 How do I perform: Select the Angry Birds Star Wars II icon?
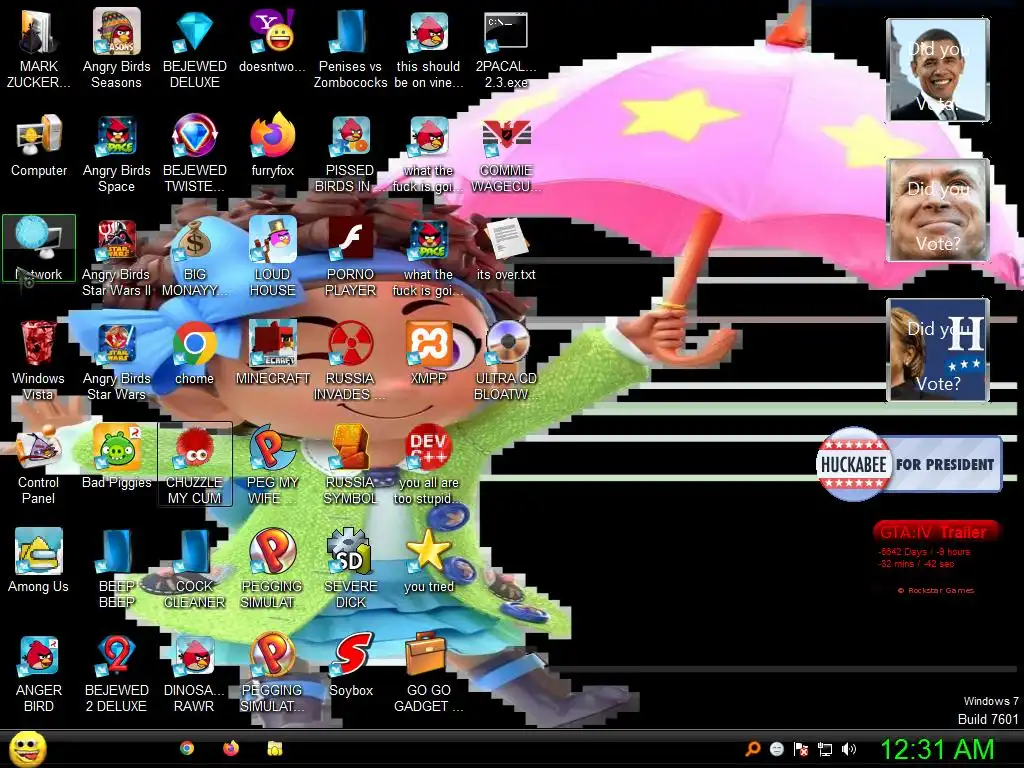(x=116, y=257)
